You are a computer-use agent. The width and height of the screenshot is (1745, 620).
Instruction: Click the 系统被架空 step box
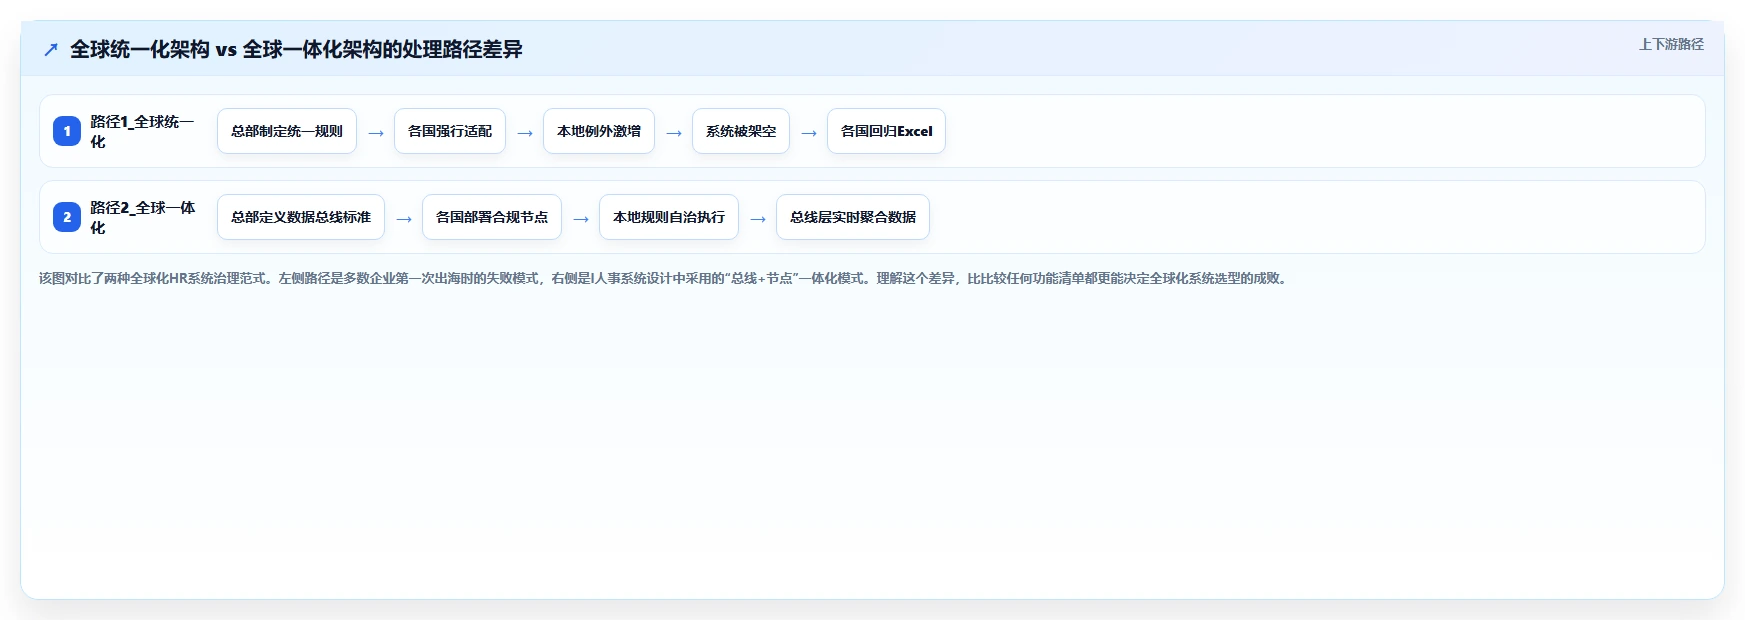coord(741,131)
